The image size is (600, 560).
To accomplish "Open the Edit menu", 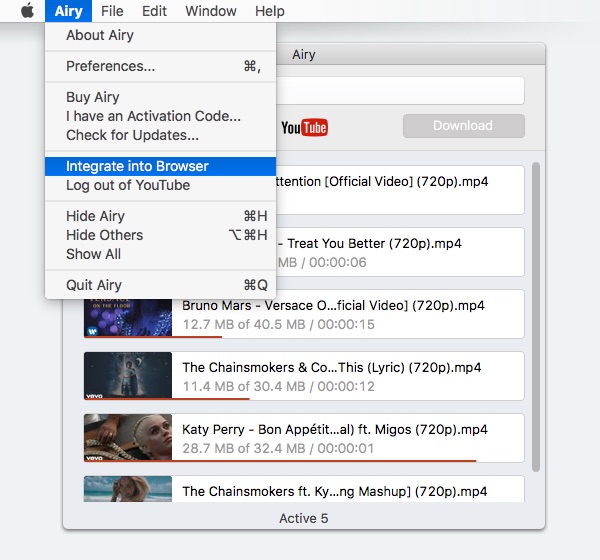I will click(x=154, y=11).
